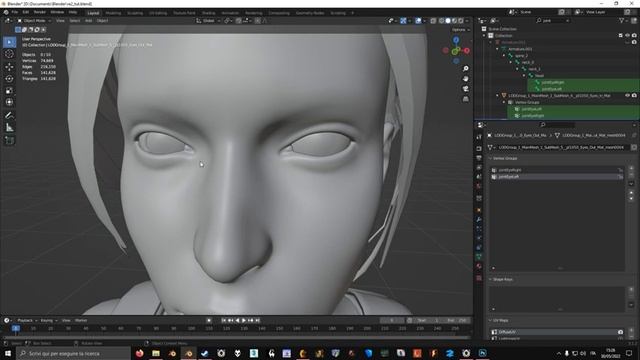Switch to the Geometry Nodes workspace tab
Viewport: 640px width, 360px height.
pyautogui.click(x=310, y=13)
